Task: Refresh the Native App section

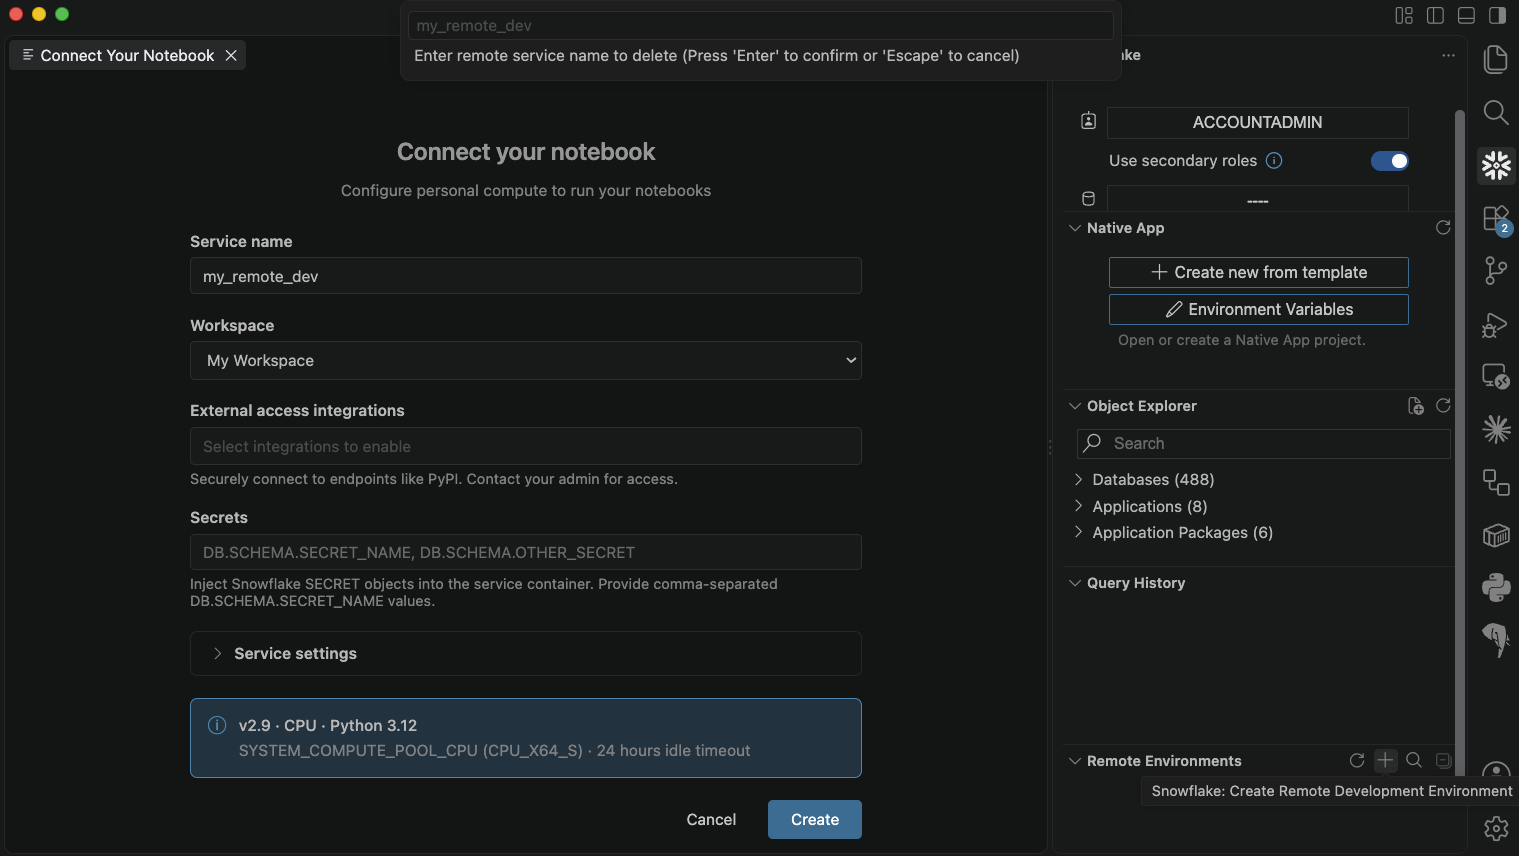Action: pyautogui.click(x=1443, y=228)
